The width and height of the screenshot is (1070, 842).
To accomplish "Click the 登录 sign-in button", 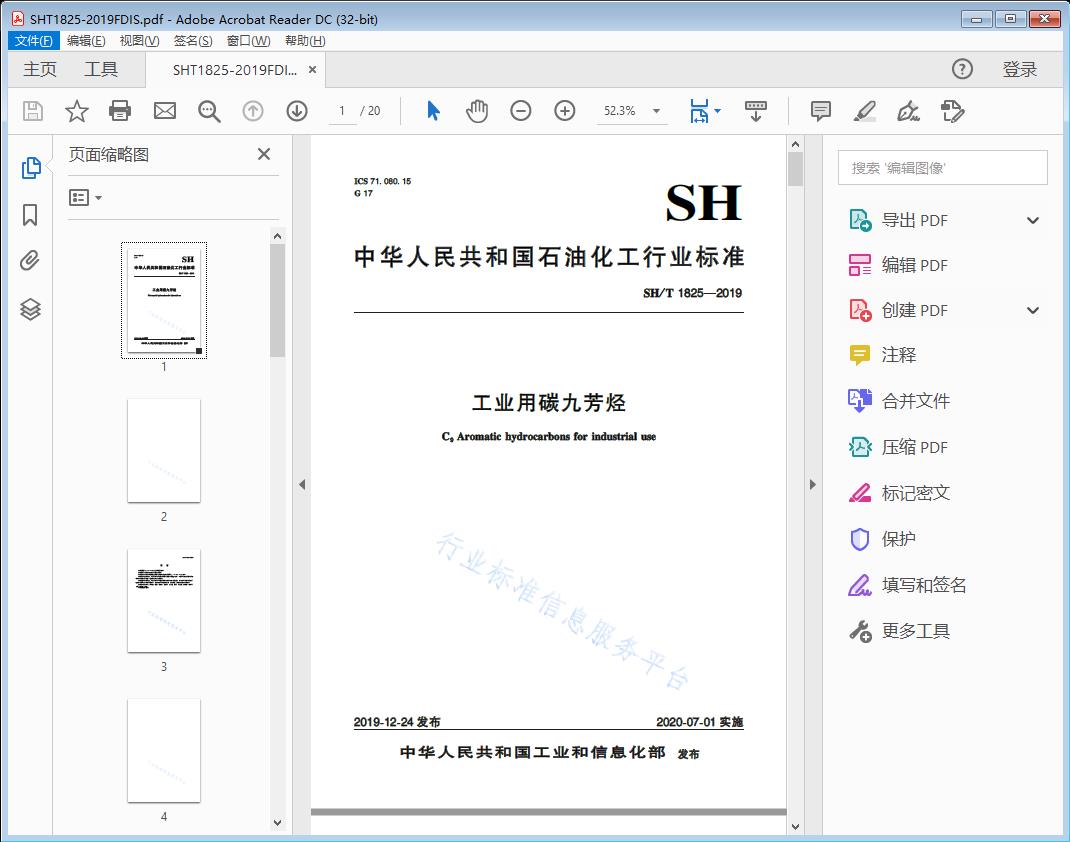I will tap(1019, 69).
